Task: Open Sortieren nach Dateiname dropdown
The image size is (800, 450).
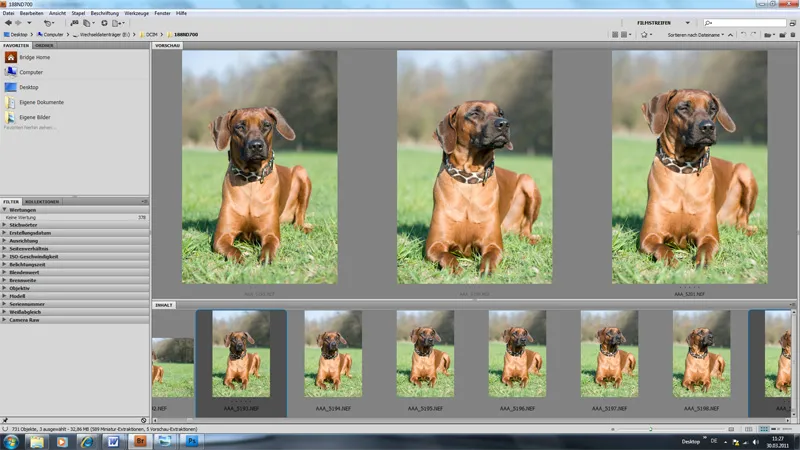Action: click(695, 35)
